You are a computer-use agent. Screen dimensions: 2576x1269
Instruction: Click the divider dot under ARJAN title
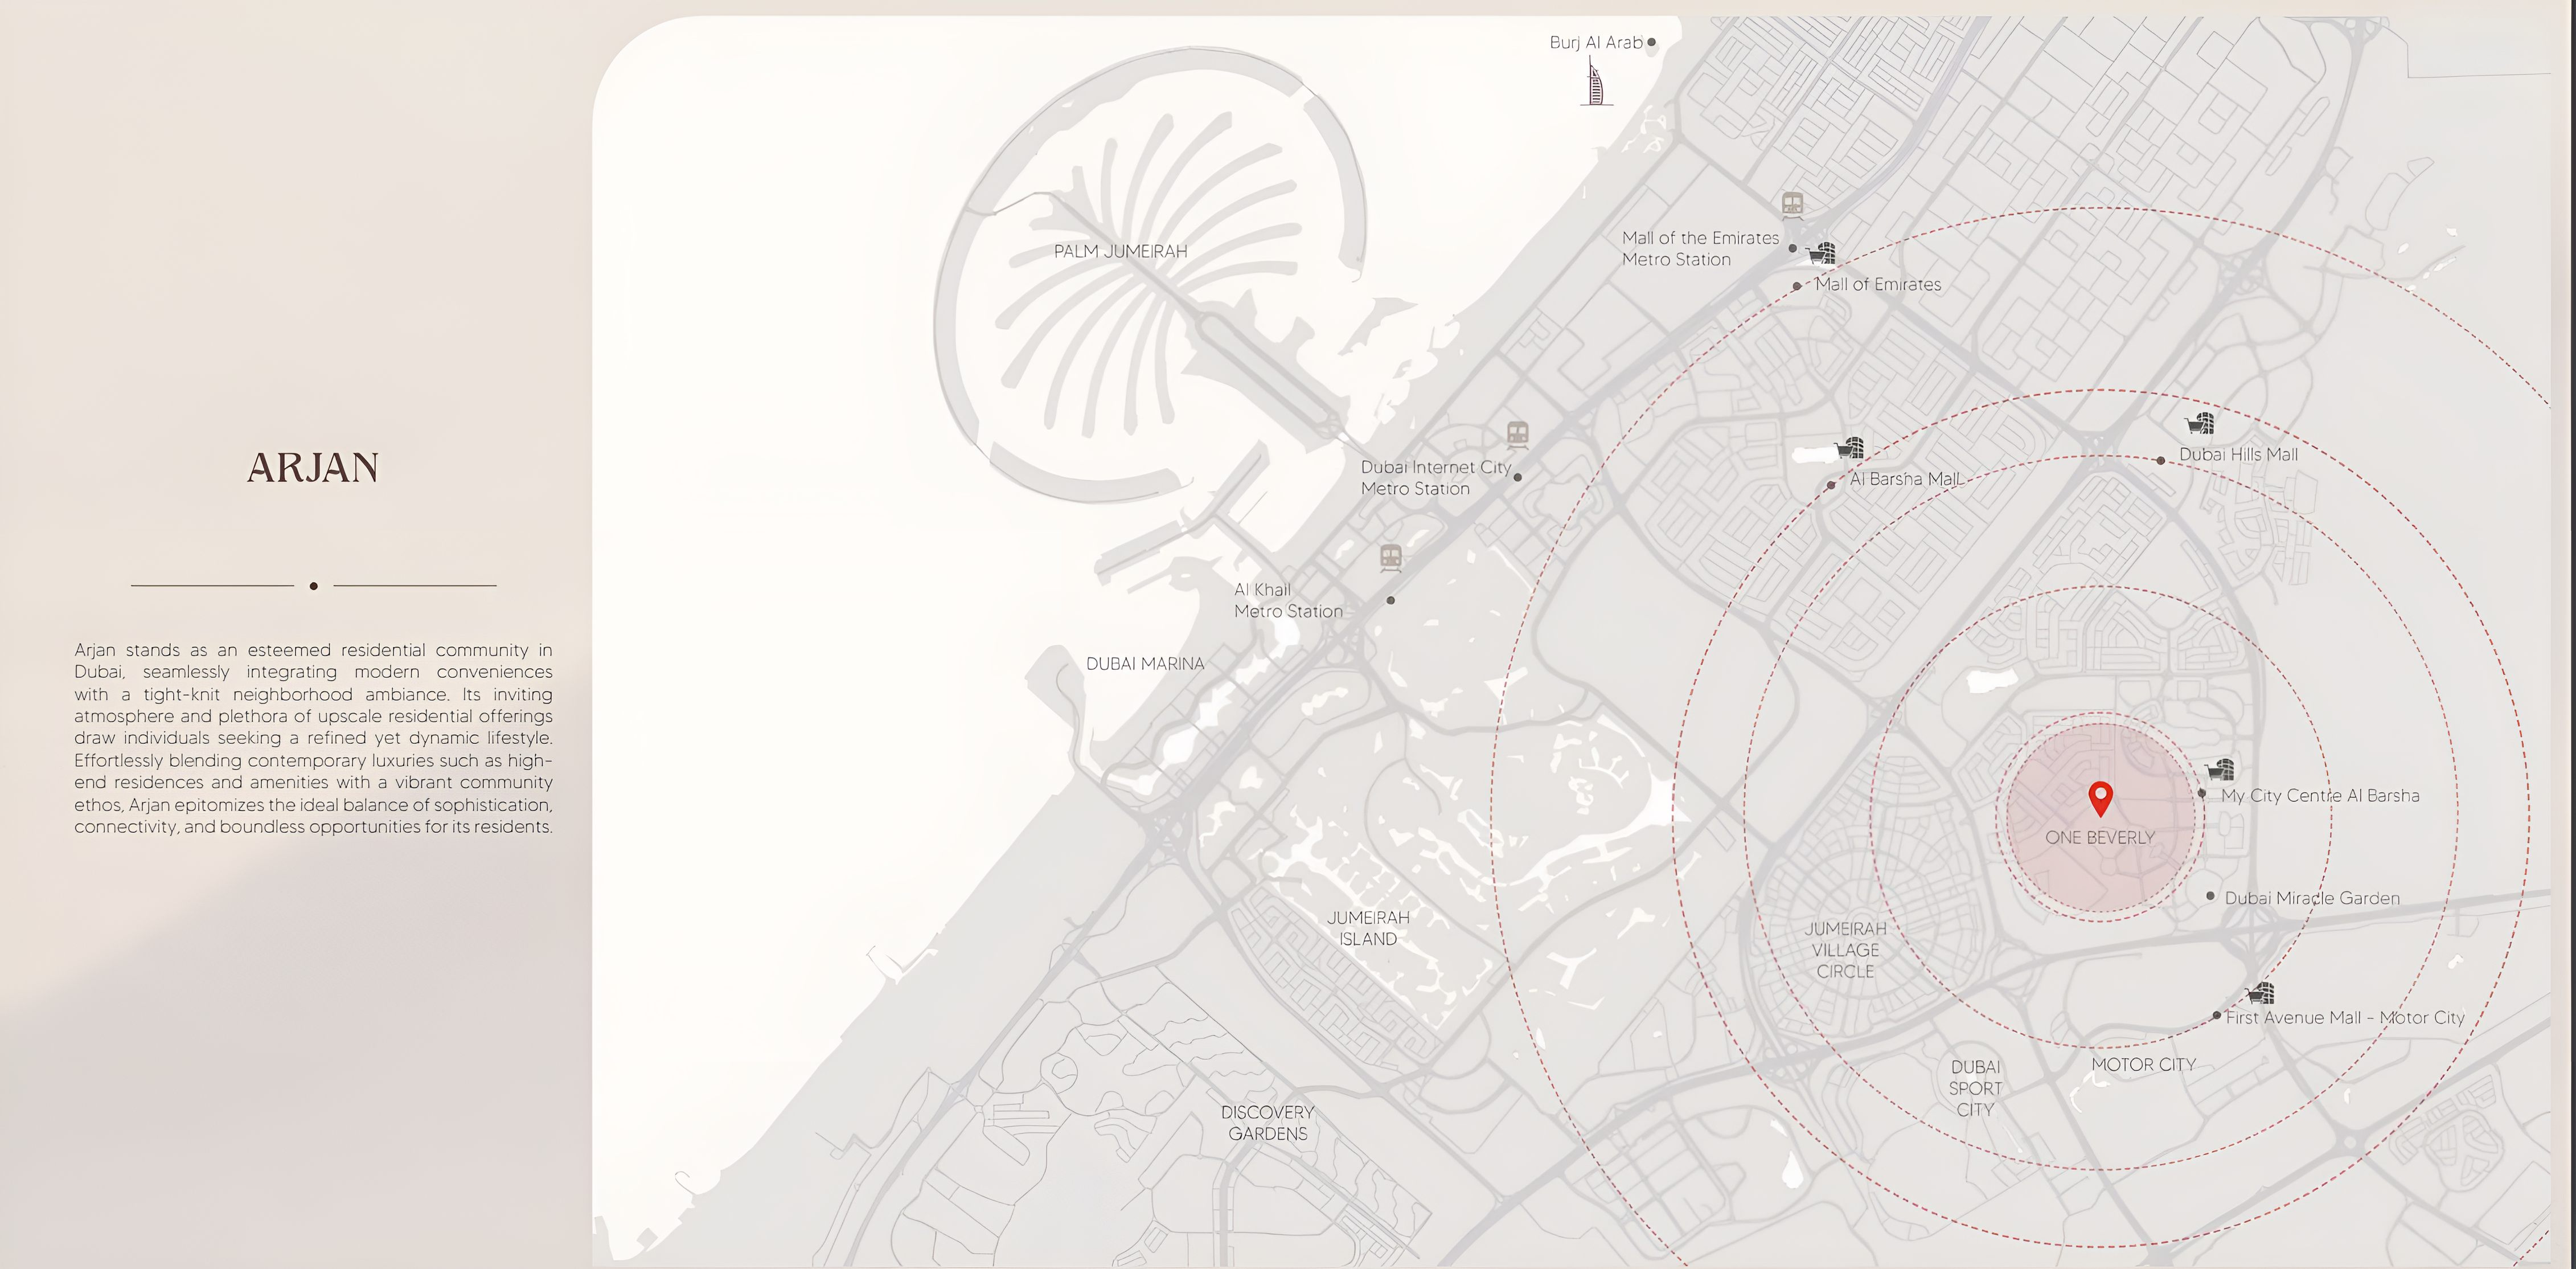[x=314, y=586]
